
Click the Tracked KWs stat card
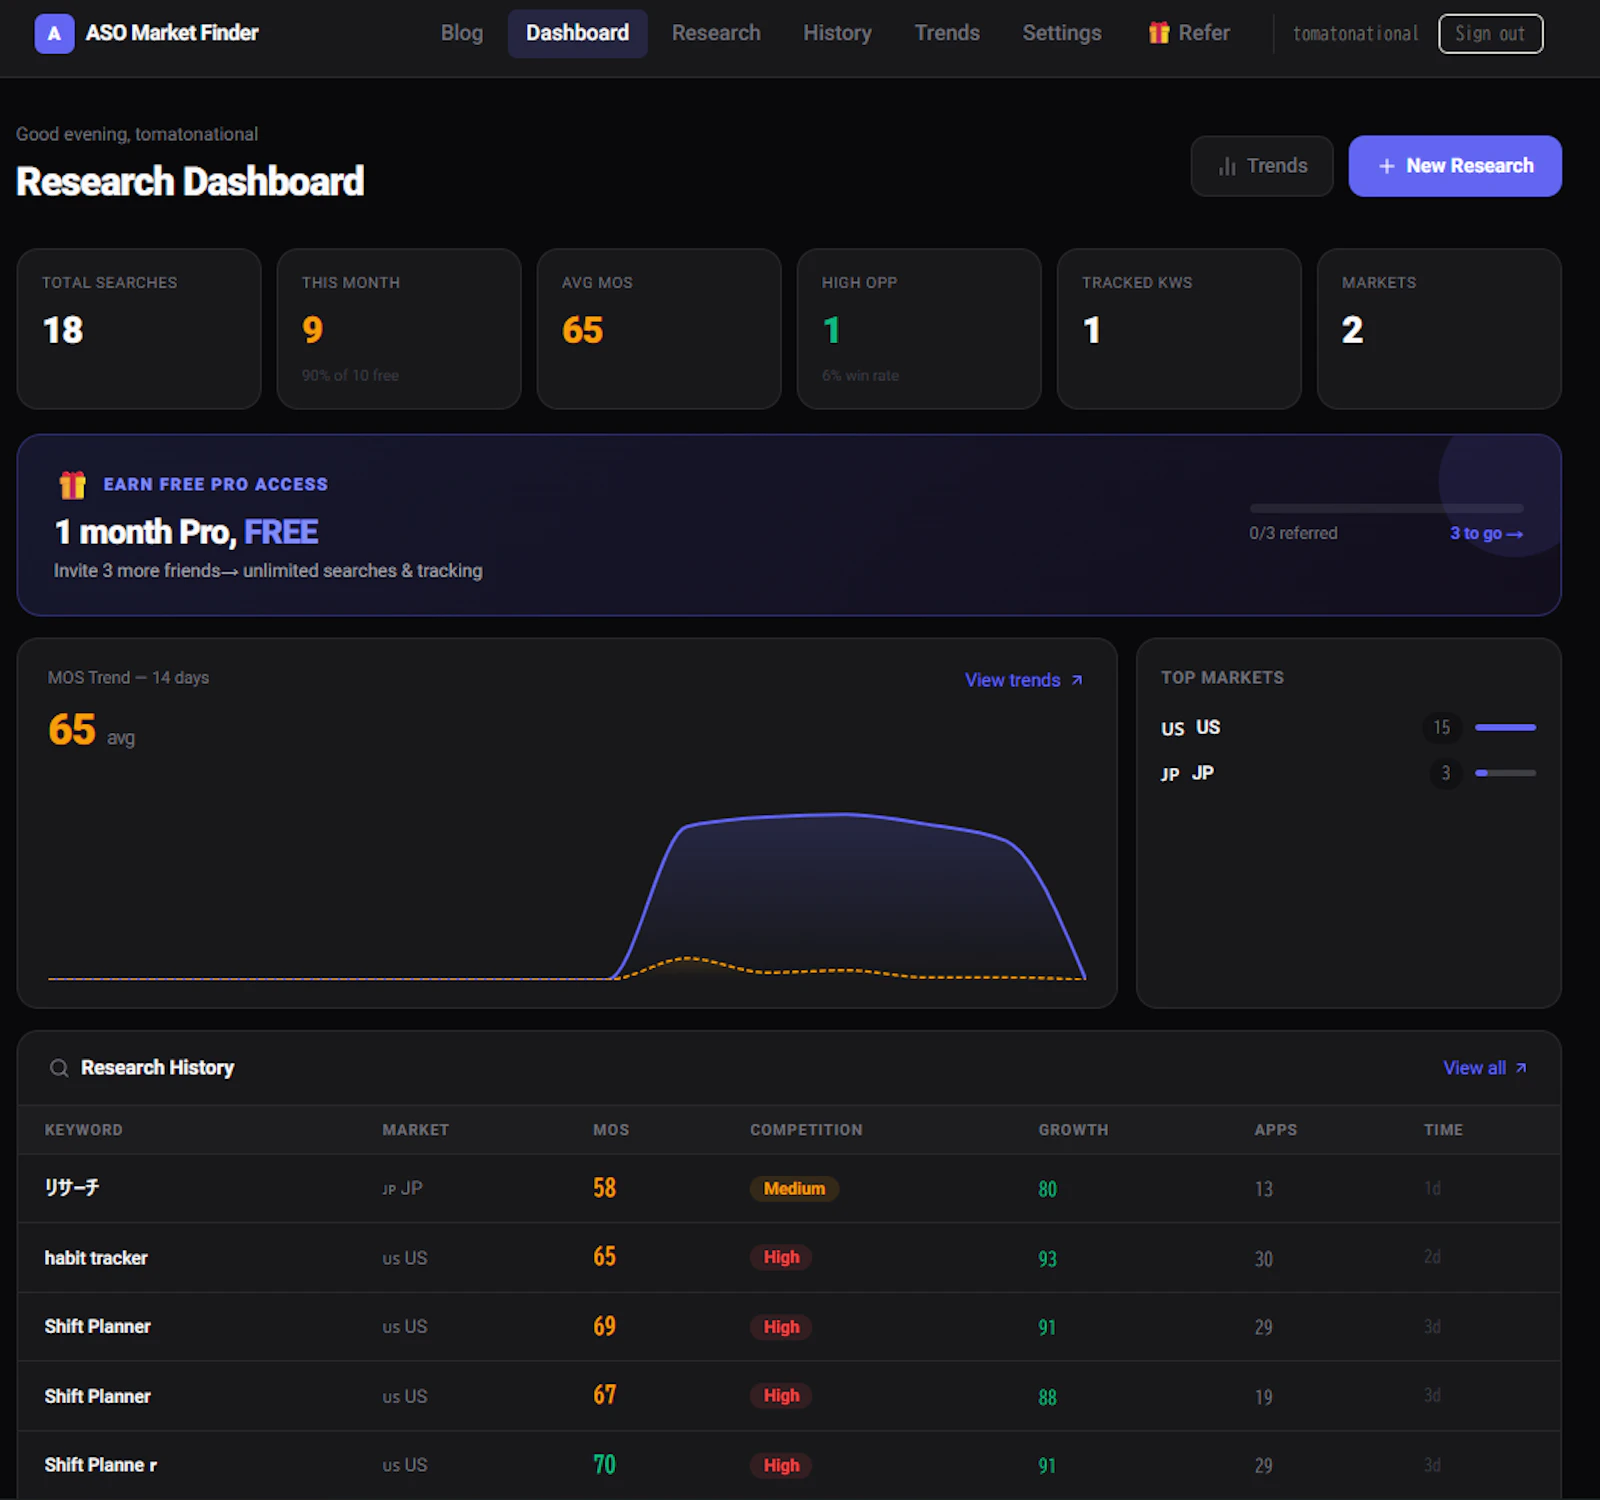tap(1179, 329)
